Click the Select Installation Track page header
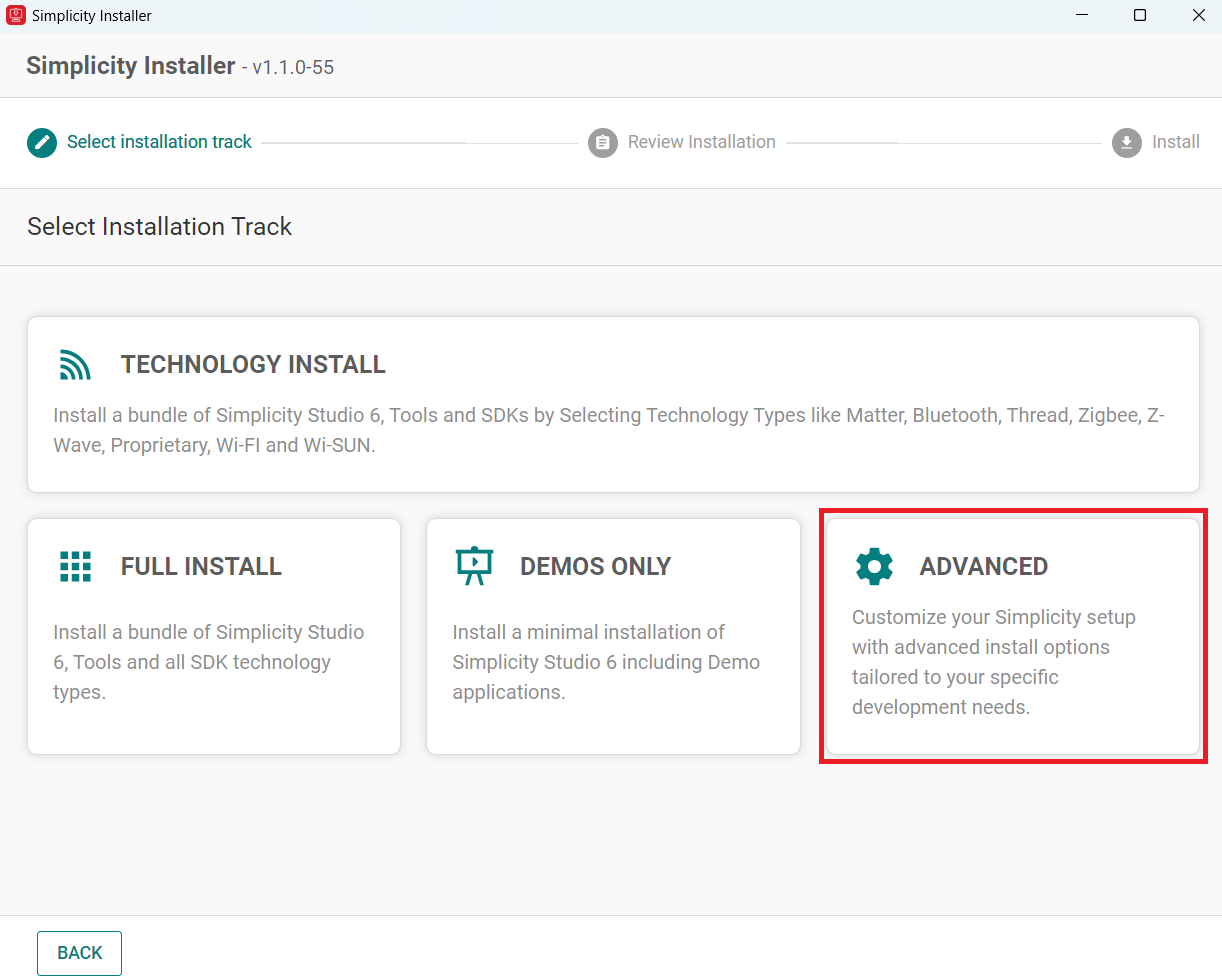This screenshot has width=1222, height=980. click(159, 227)
